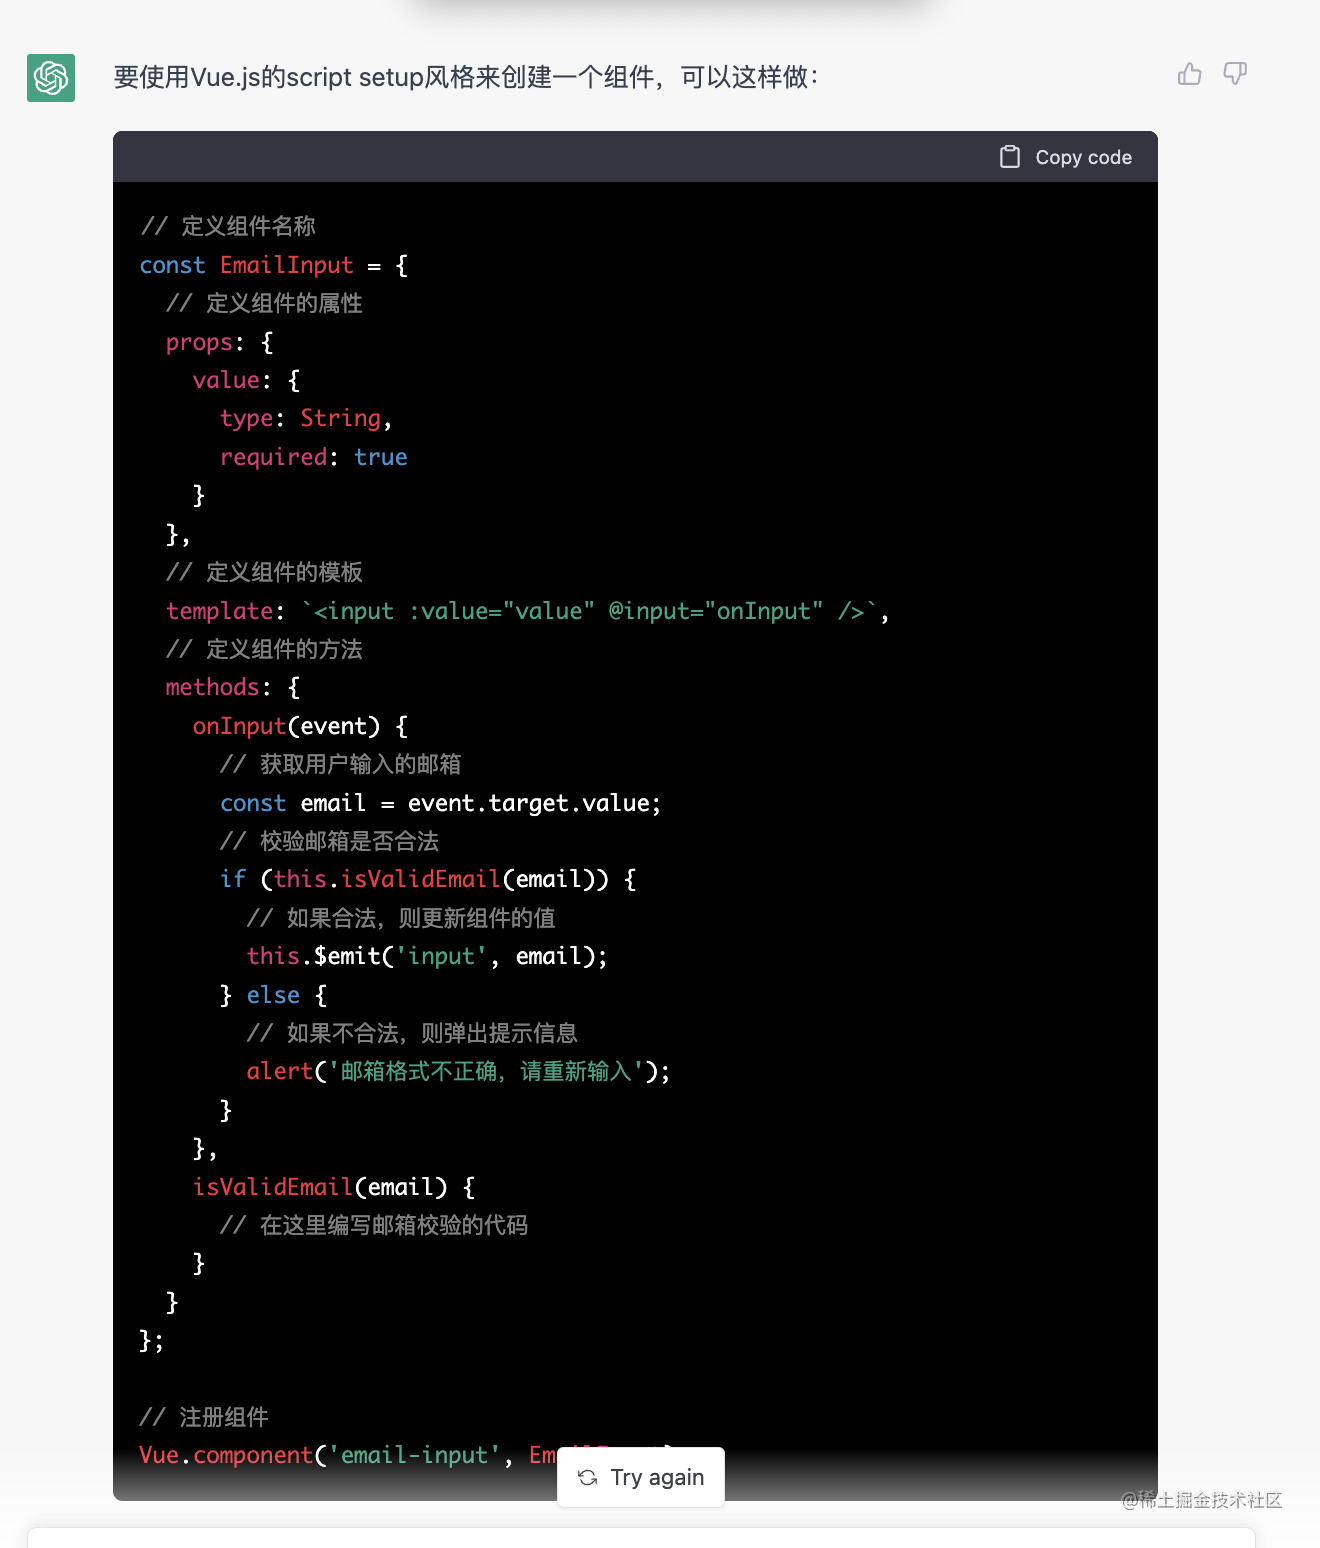The image size is (1320, 1548).
Task: Click the comment line '// 定义组件名称'
Action: (x=228, y=226)
